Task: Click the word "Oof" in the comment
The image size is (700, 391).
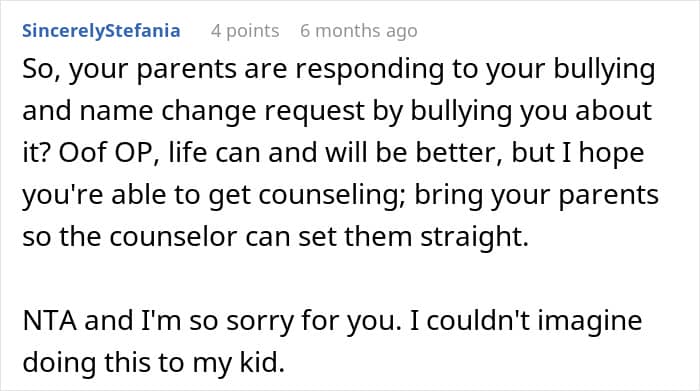Action: [x=83, y=153]
